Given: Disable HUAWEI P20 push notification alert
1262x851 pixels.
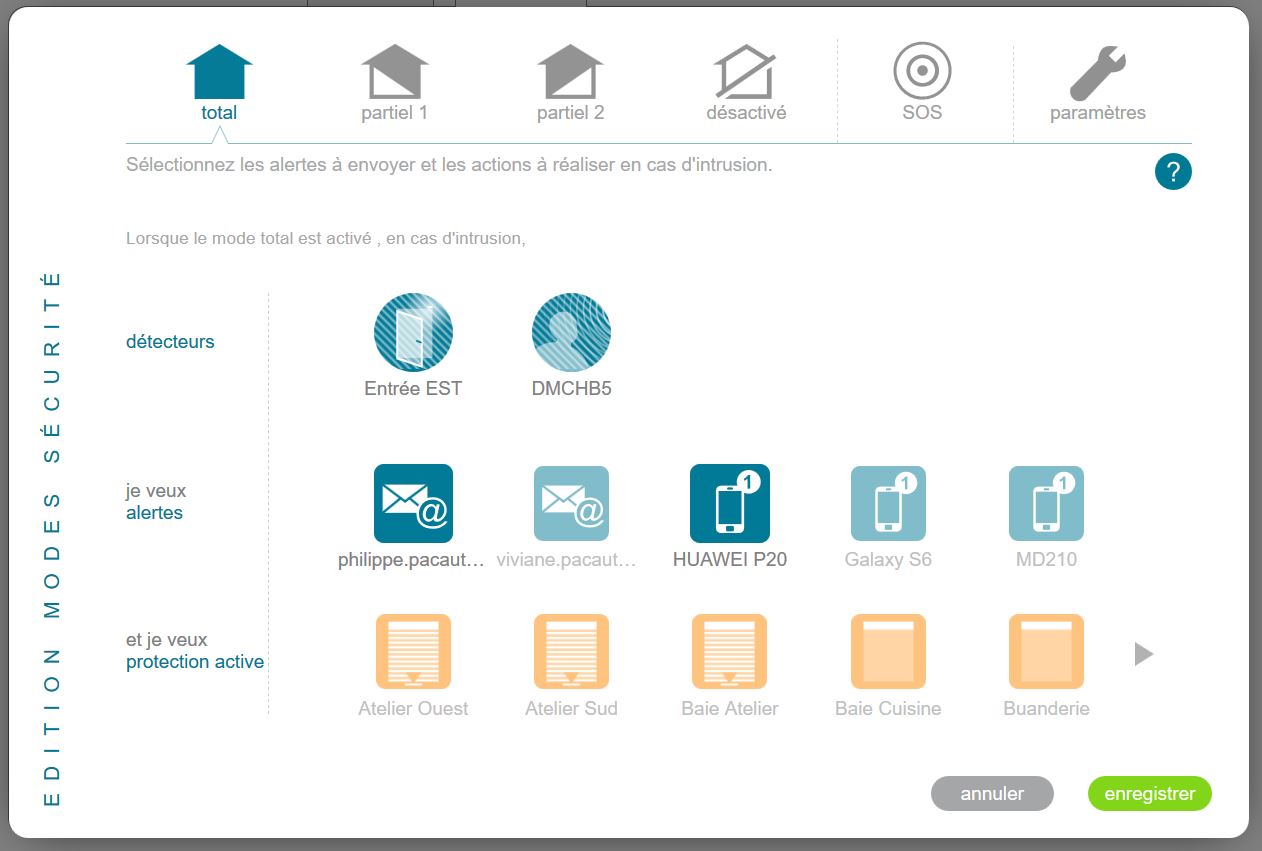Looking at the screenshot, I should pyautogui.click(x=729, y=503).
